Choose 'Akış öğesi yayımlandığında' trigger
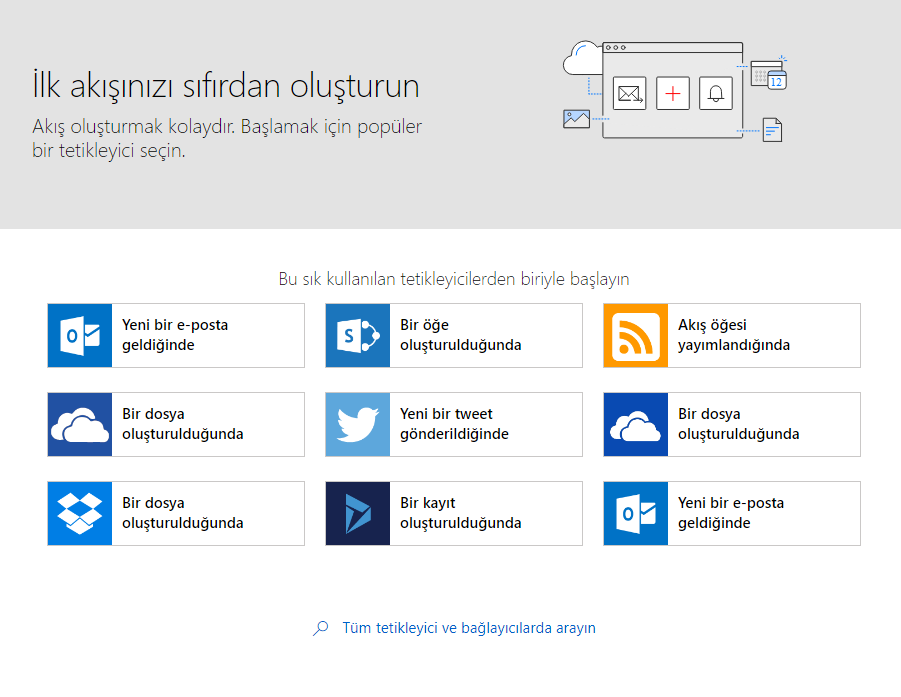This screenshot has height=697, width=901. [x=732, y=336]
